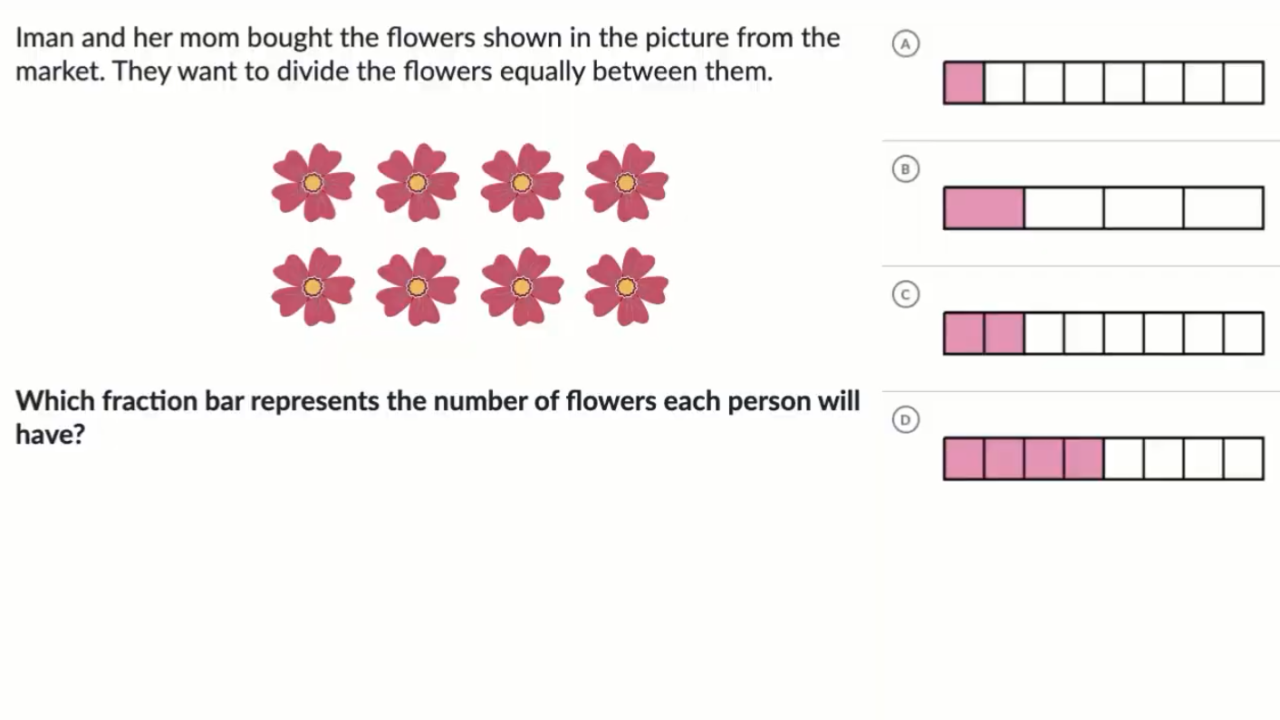The width and height of the screenshot is (1280, 720).
Task: Choose the option C radio button
Action: pyautogui.click(x=905, y=295)
